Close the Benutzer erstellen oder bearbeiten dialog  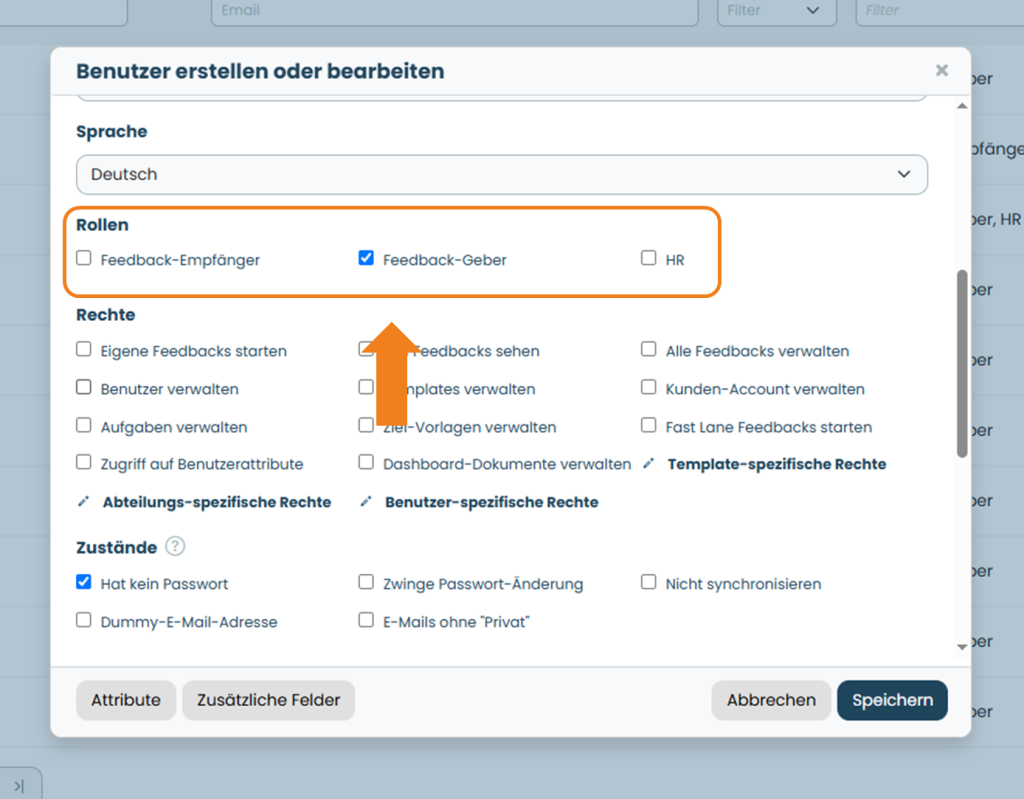pos(941,70)
